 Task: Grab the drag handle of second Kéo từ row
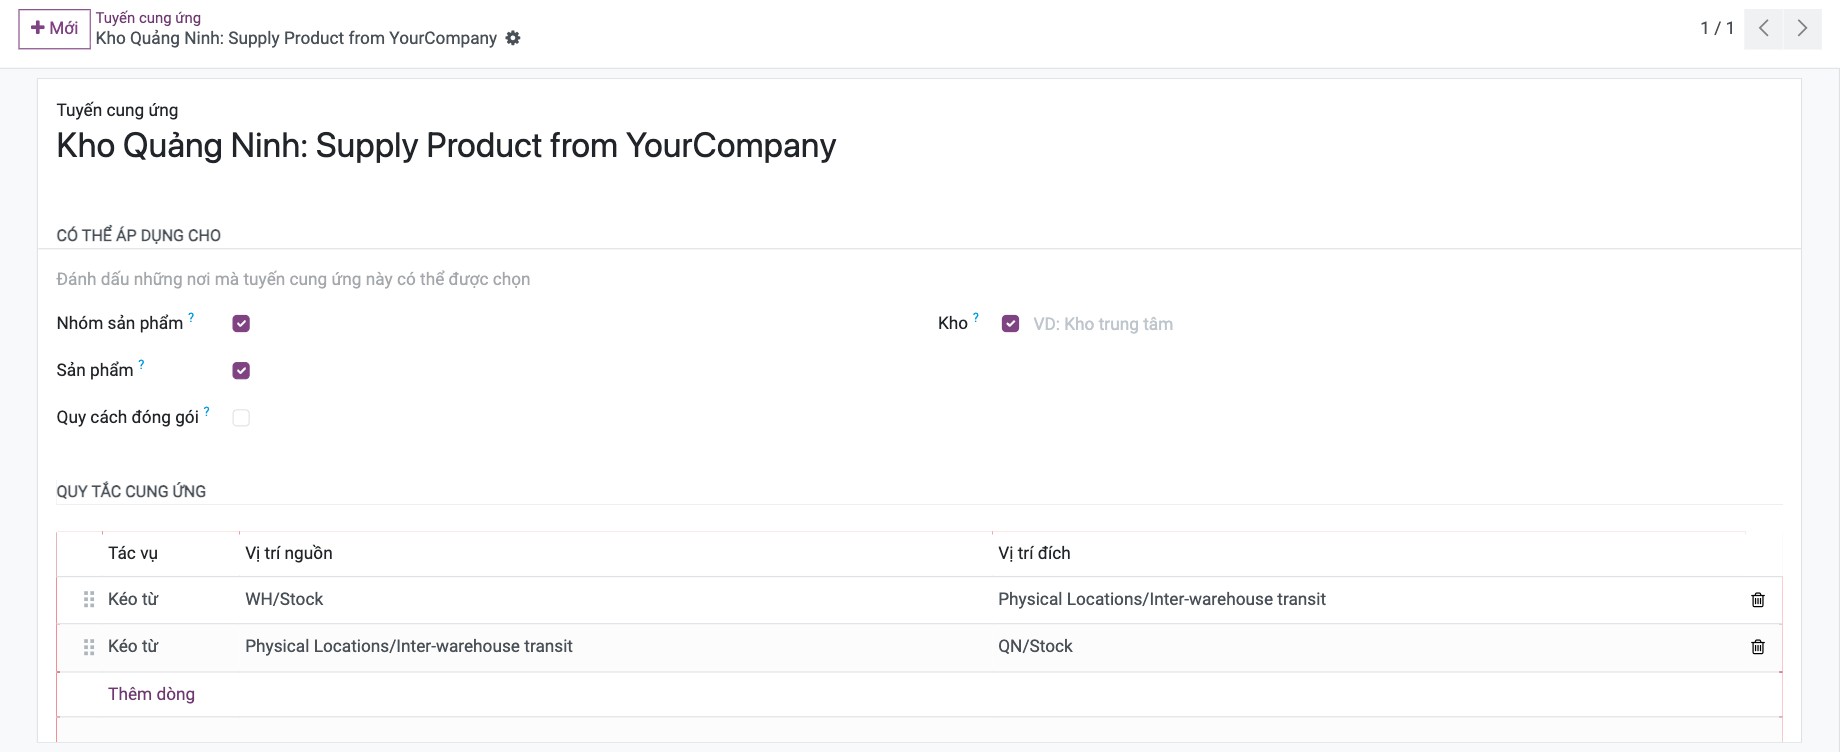point(89,647)
